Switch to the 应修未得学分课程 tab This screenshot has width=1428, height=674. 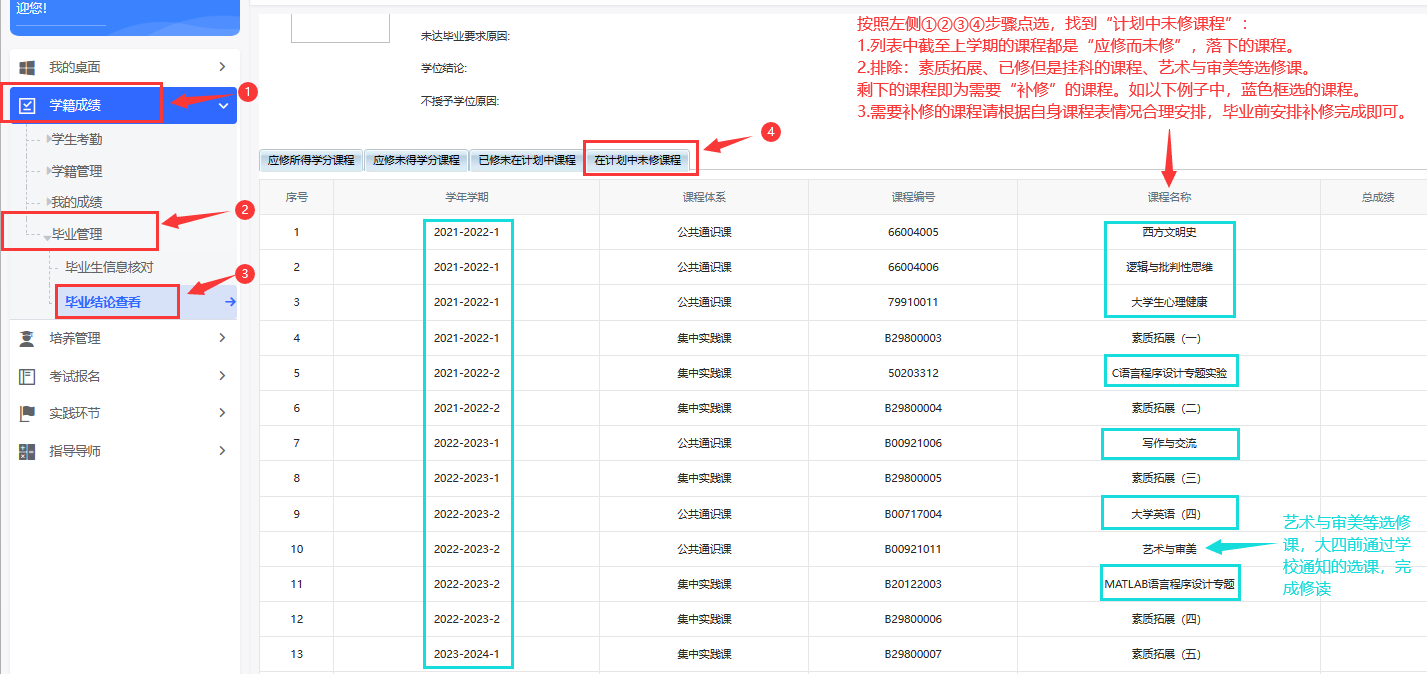tap(416, 160)
